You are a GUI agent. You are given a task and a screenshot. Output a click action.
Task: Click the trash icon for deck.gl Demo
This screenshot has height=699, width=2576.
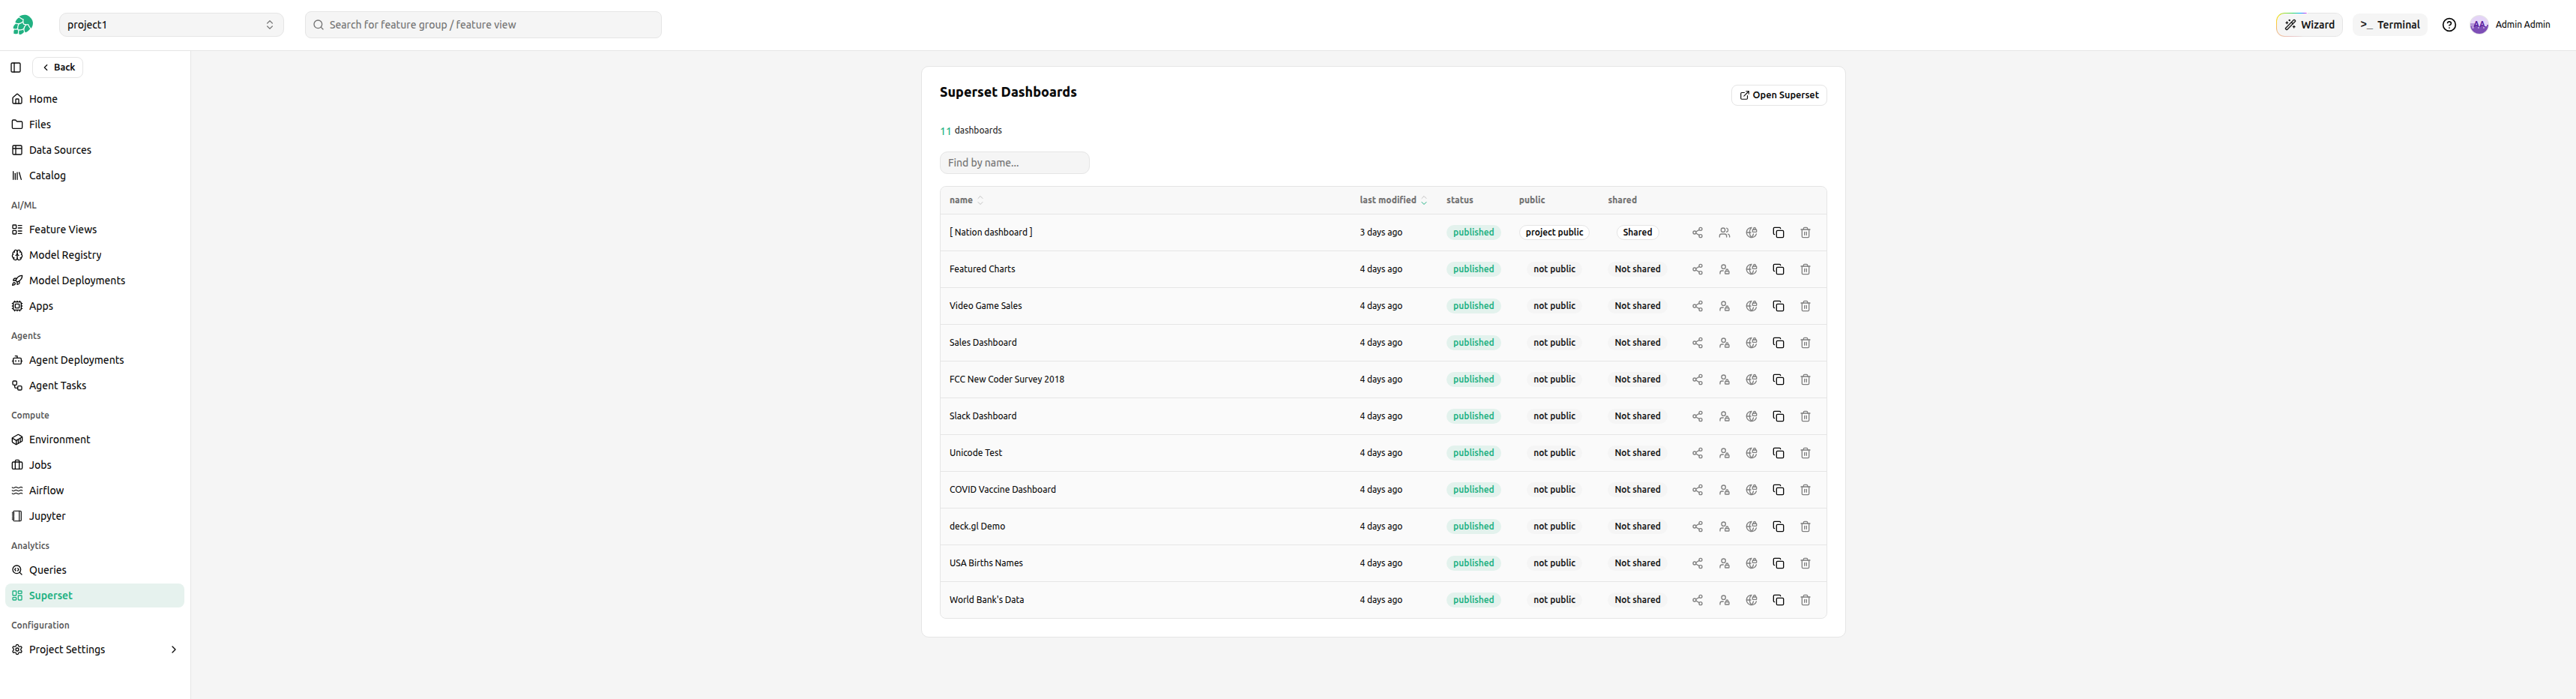tap(1805, 527)
